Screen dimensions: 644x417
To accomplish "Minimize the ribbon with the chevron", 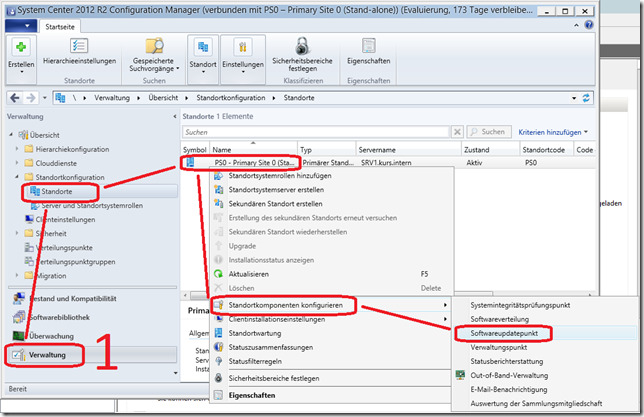I will 576,25.
